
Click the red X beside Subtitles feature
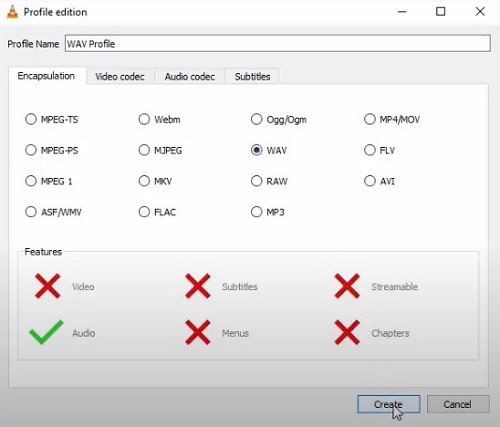[198, 286]
